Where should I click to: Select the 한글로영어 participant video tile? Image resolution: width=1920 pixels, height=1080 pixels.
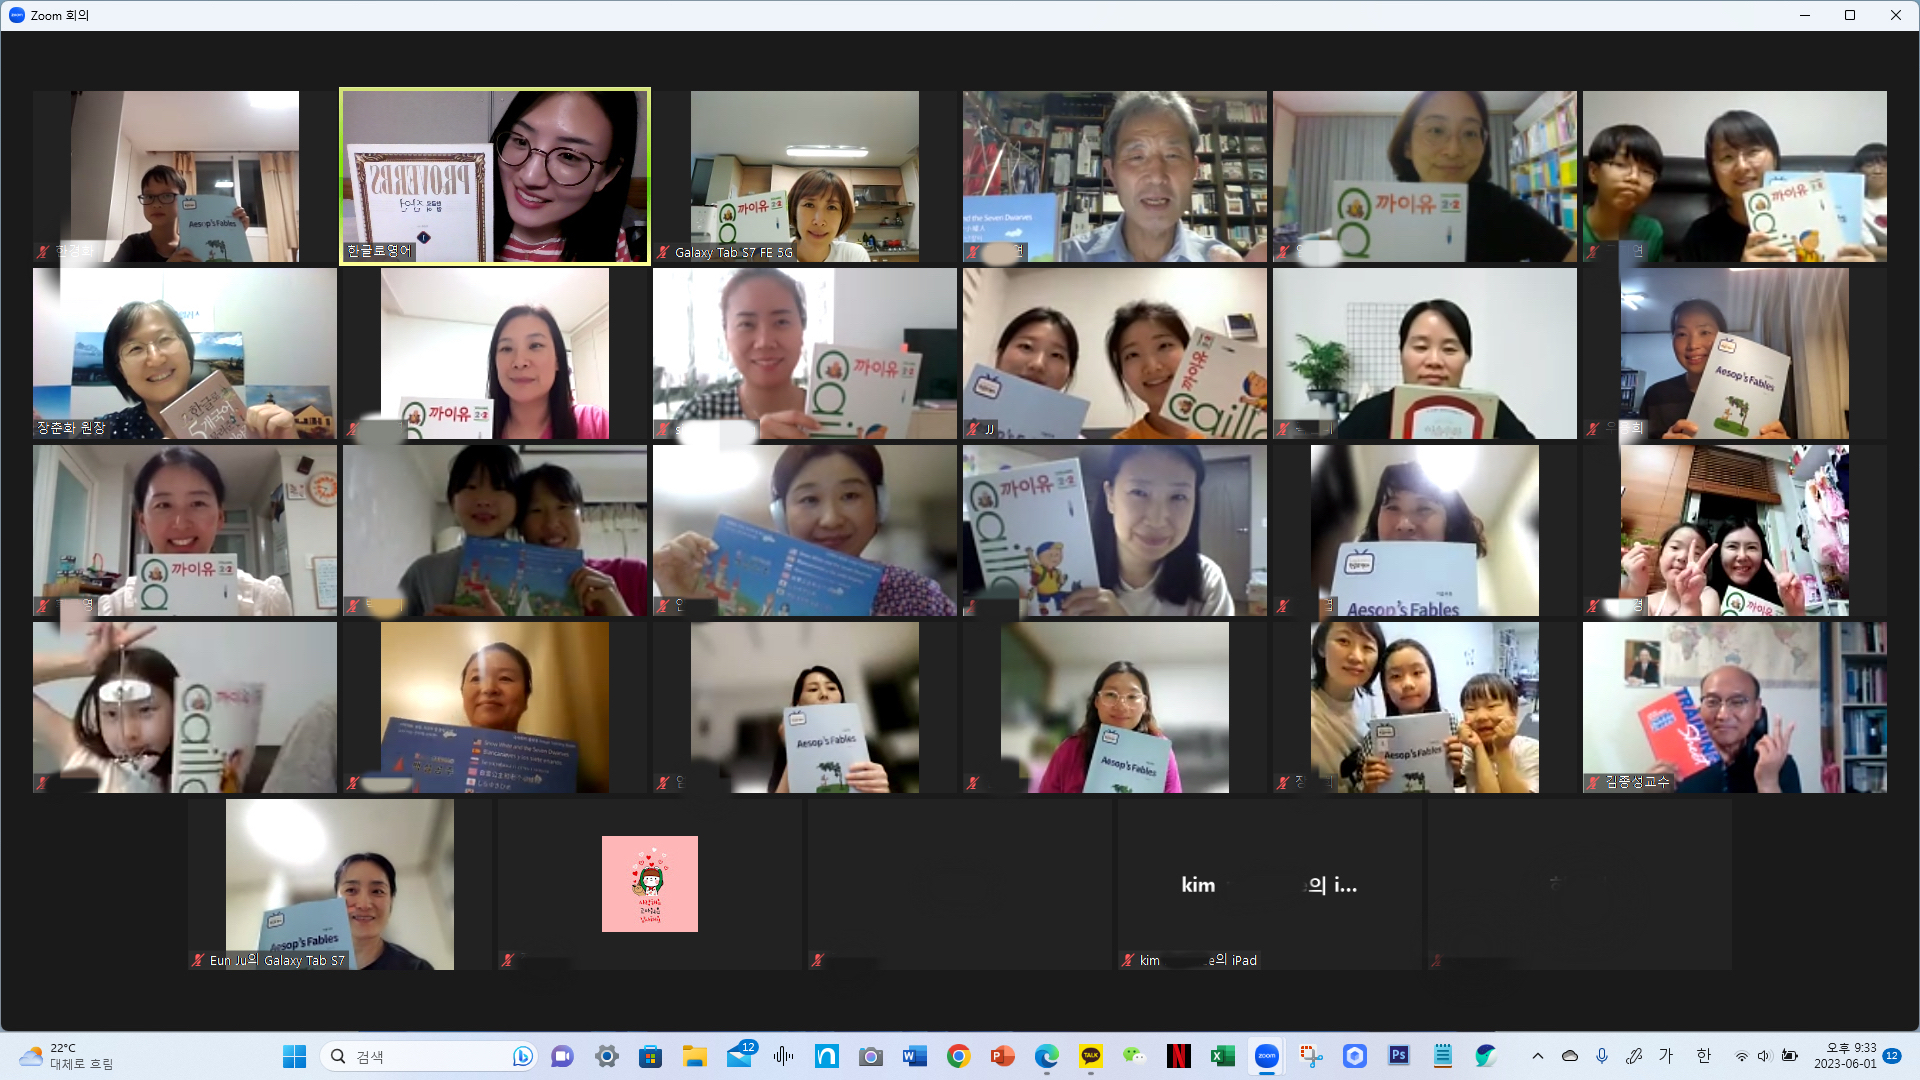coord(495,176)
